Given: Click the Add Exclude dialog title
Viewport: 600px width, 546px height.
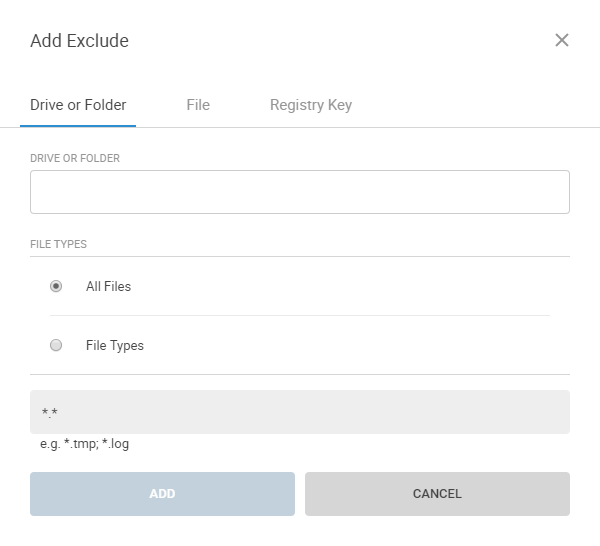Looking at the screenshot, I should pos(79,41).
